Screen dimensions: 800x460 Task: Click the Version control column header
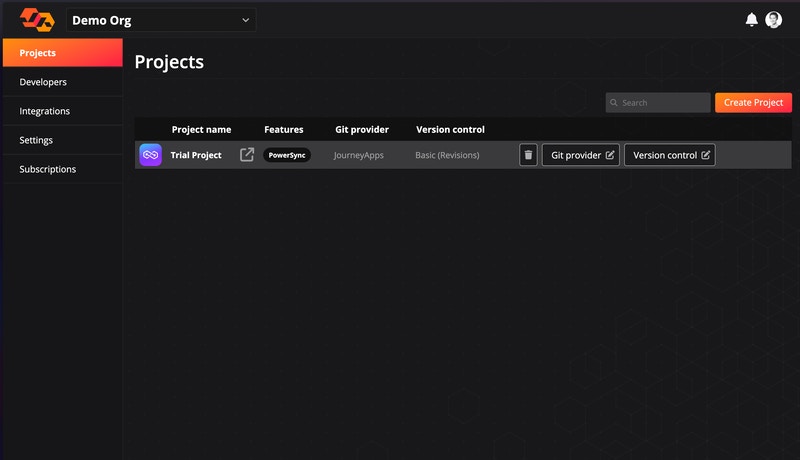(x=450, y=130)
